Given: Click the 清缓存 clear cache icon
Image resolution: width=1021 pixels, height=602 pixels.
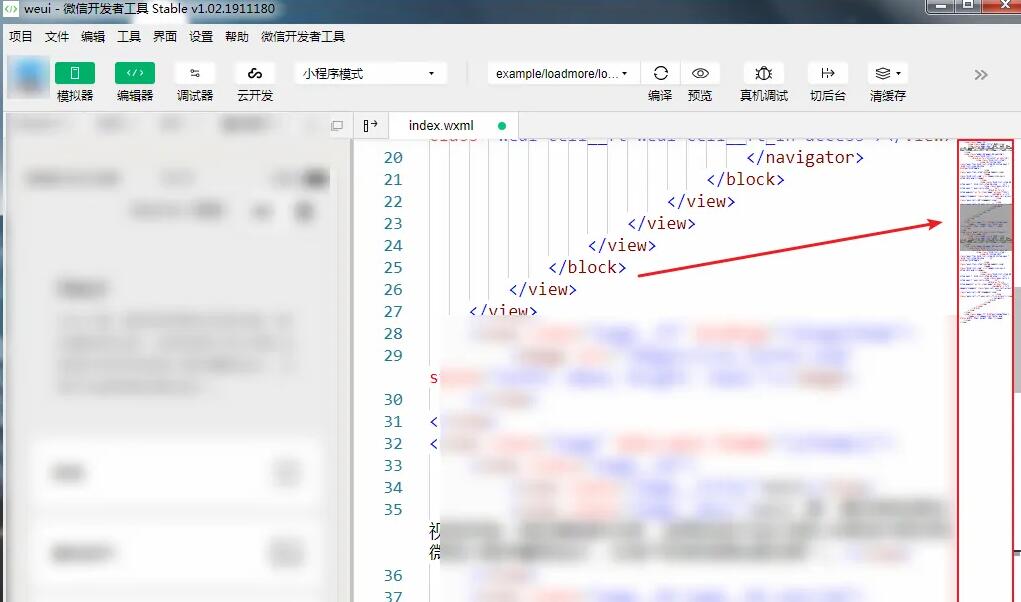Looking at the screenshot, I should [882, 73].
